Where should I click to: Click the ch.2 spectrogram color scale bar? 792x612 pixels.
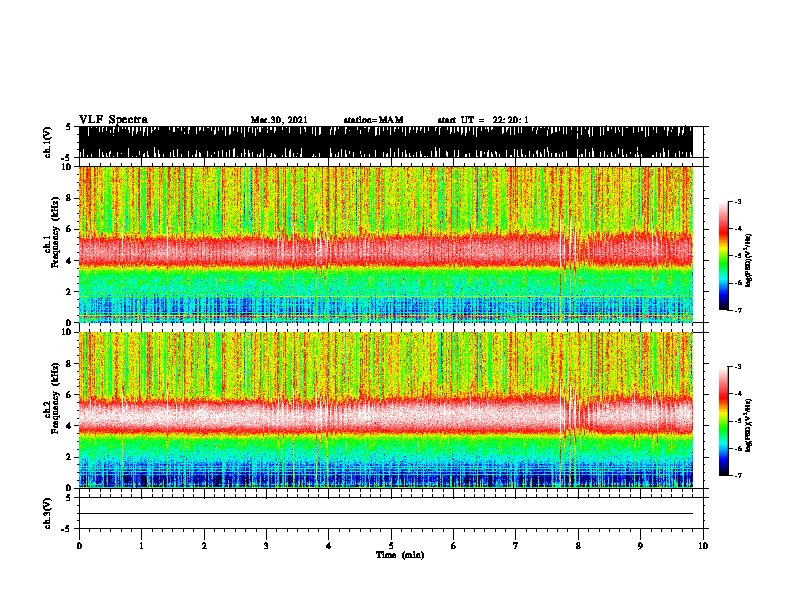point(723,421)
